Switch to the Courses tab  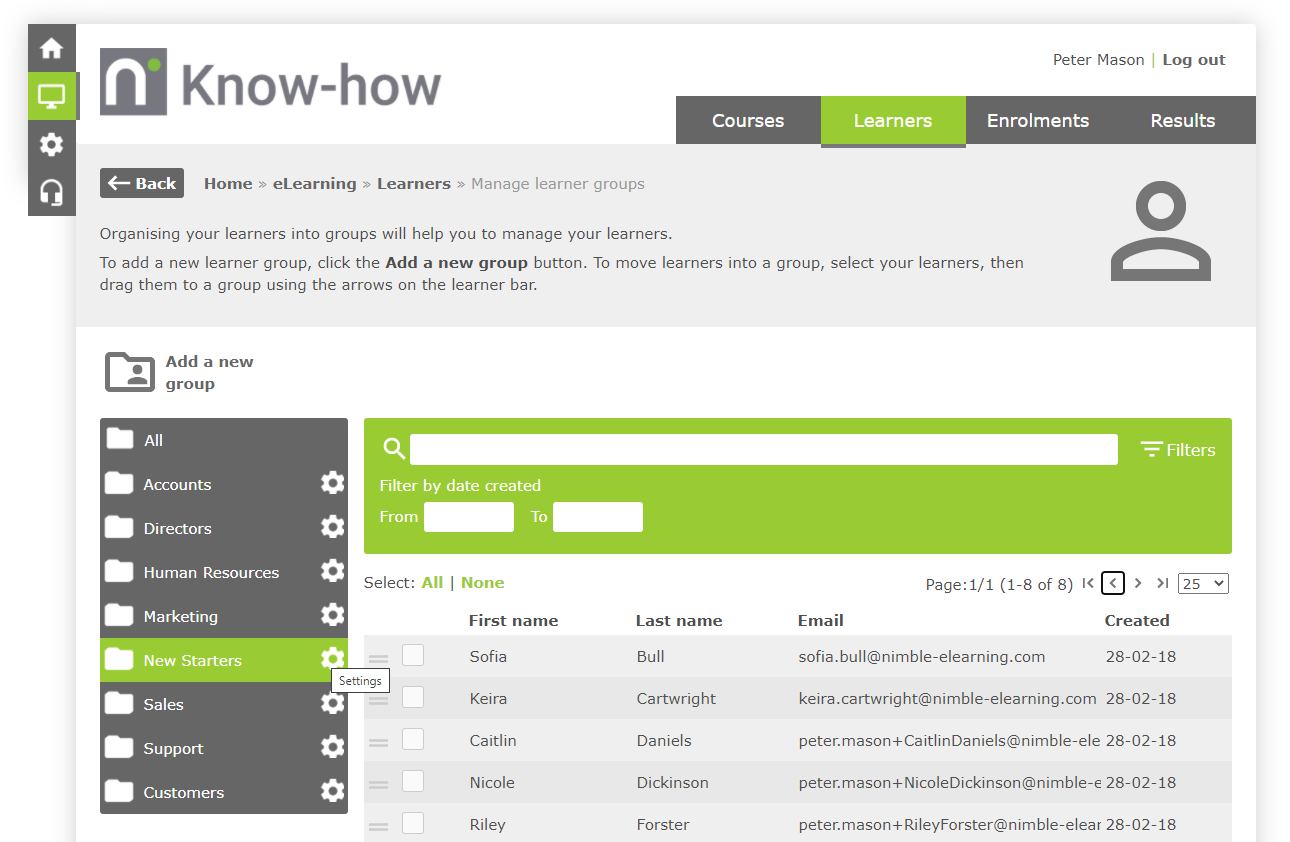[x=748, y=121]
